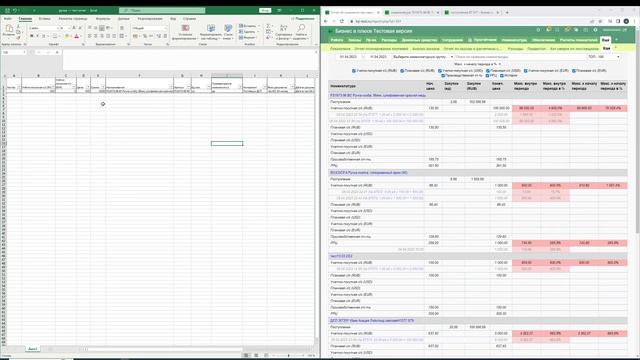Open the Файл tab in Excel
640x360 pixels.
pos(8,19)
